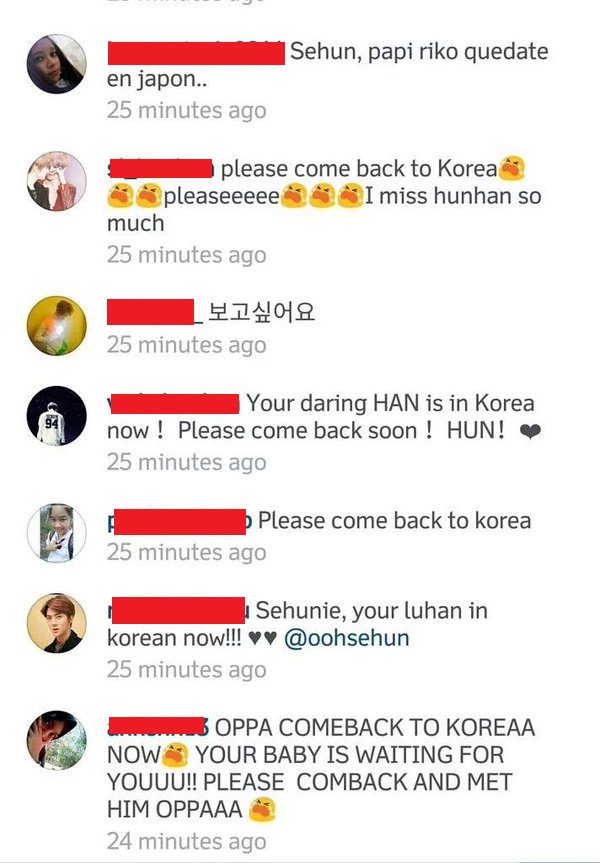The height and width of the screenshot is (863, 600).
Task: Click the '24 minutes ago' timestamp
Action: tap(187, 842)
